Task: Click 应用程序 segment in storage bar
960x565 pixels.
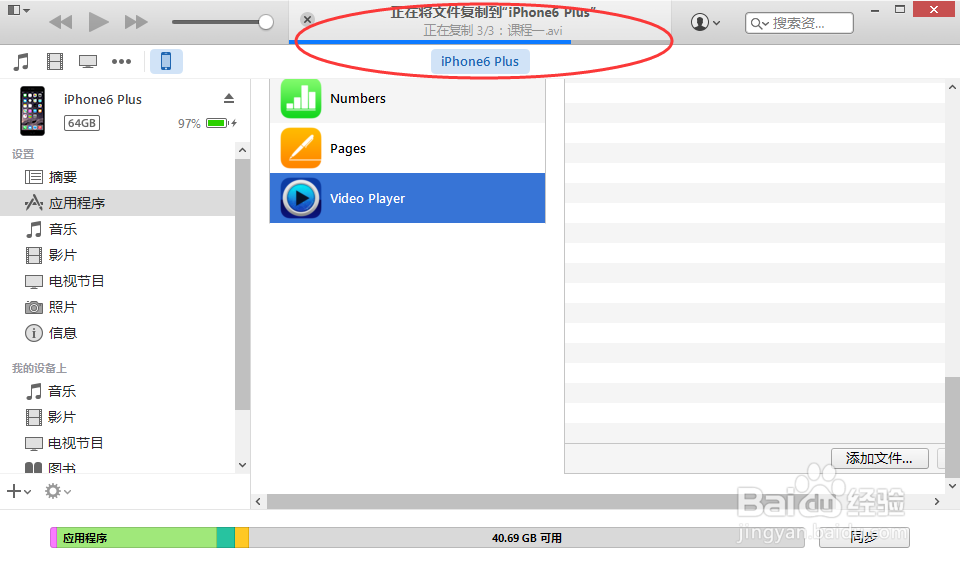Action: (137, 537)
